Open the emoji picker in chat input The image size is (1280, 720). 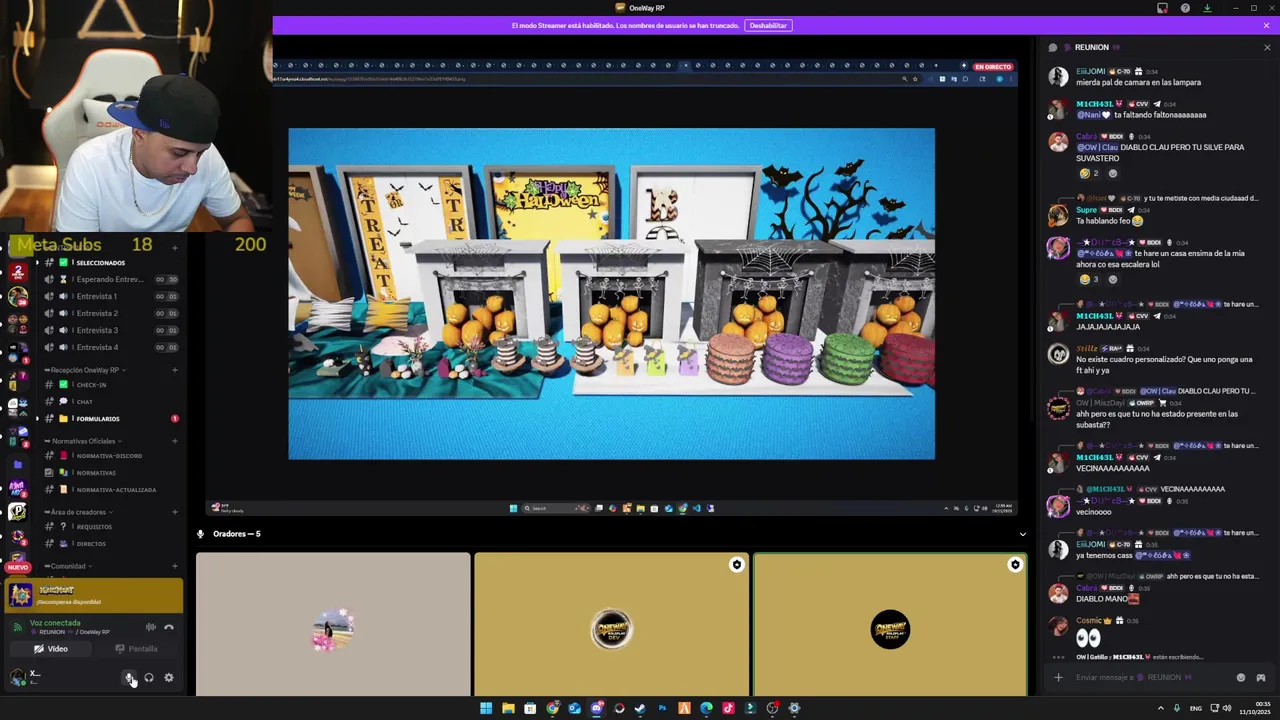(1241, 677)
